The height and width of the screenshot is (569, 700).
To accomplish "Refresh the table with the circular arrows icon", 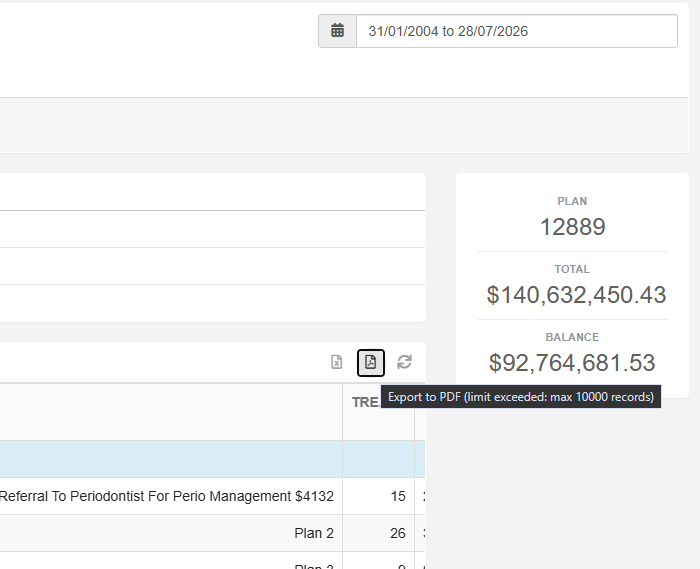I will 404,362.
